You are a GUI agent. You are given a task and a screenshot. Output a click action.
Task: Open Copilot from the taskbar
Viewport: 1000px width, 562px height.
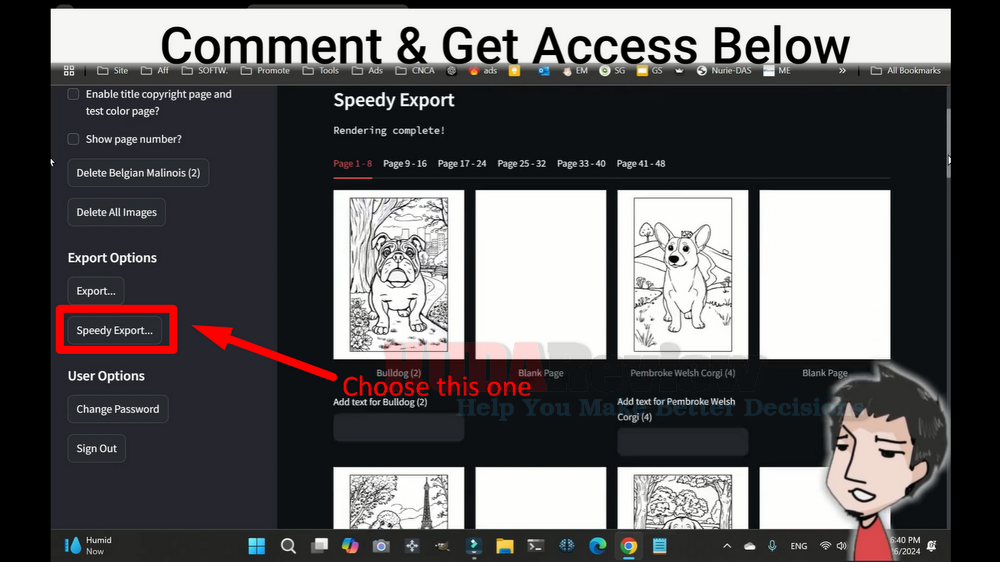349,546
